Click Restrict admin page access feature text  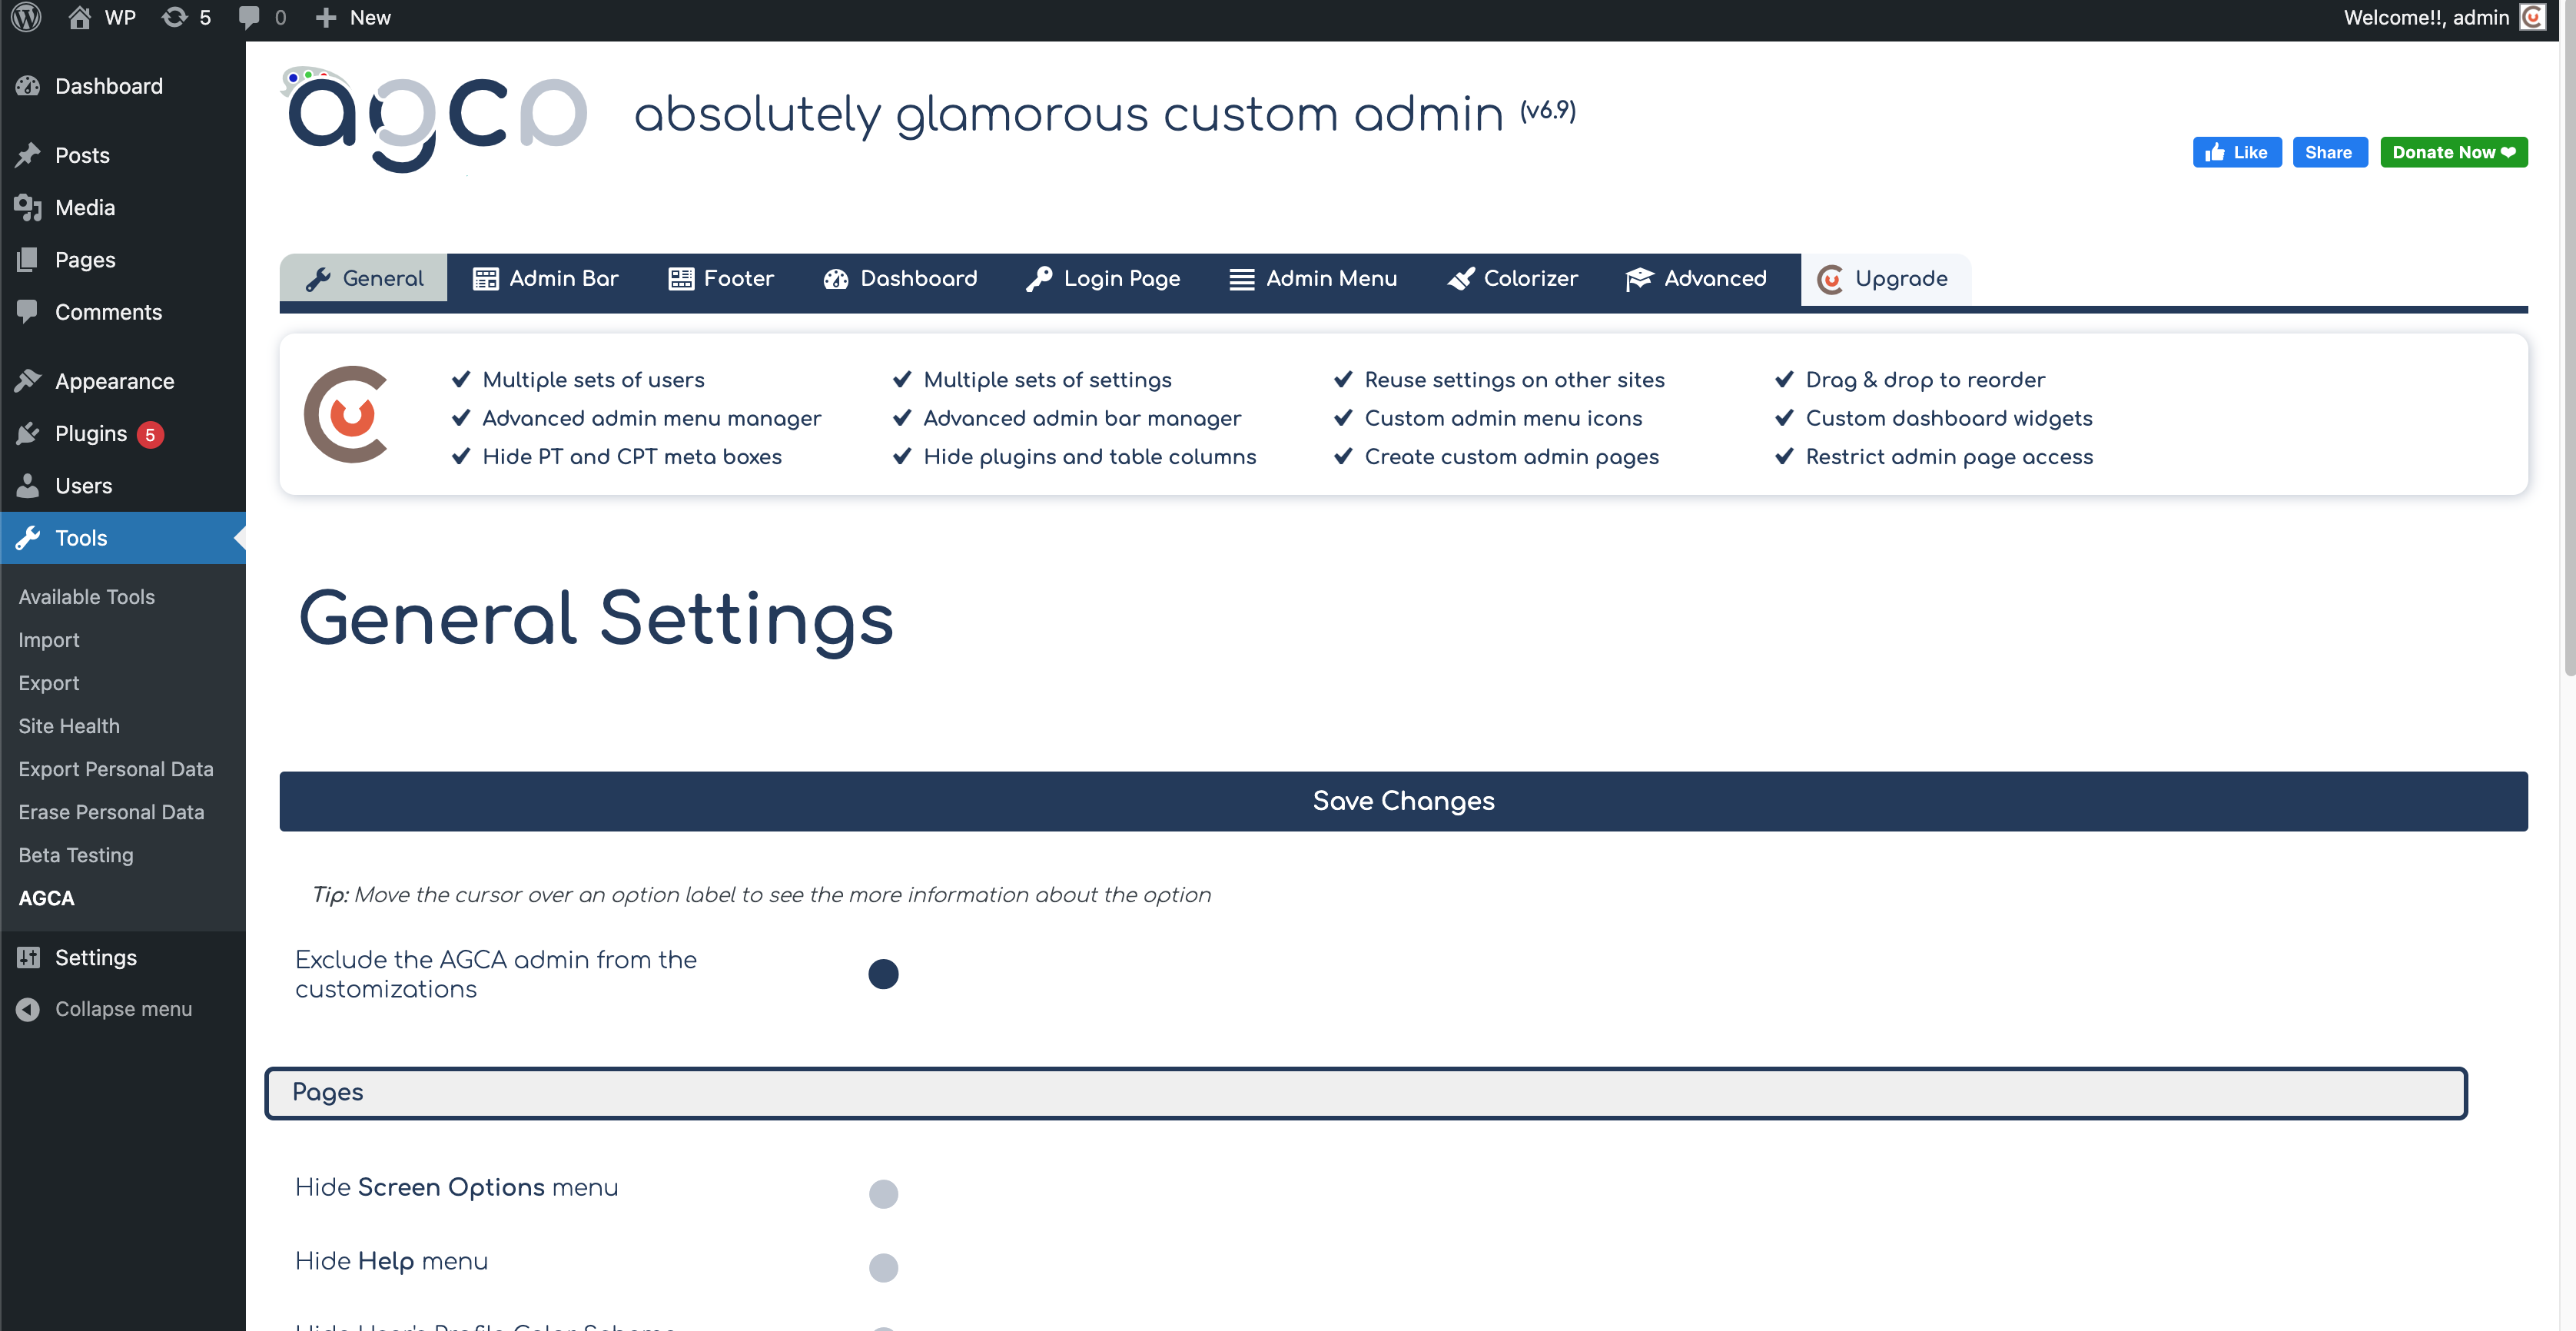[x=1949, y=456]
